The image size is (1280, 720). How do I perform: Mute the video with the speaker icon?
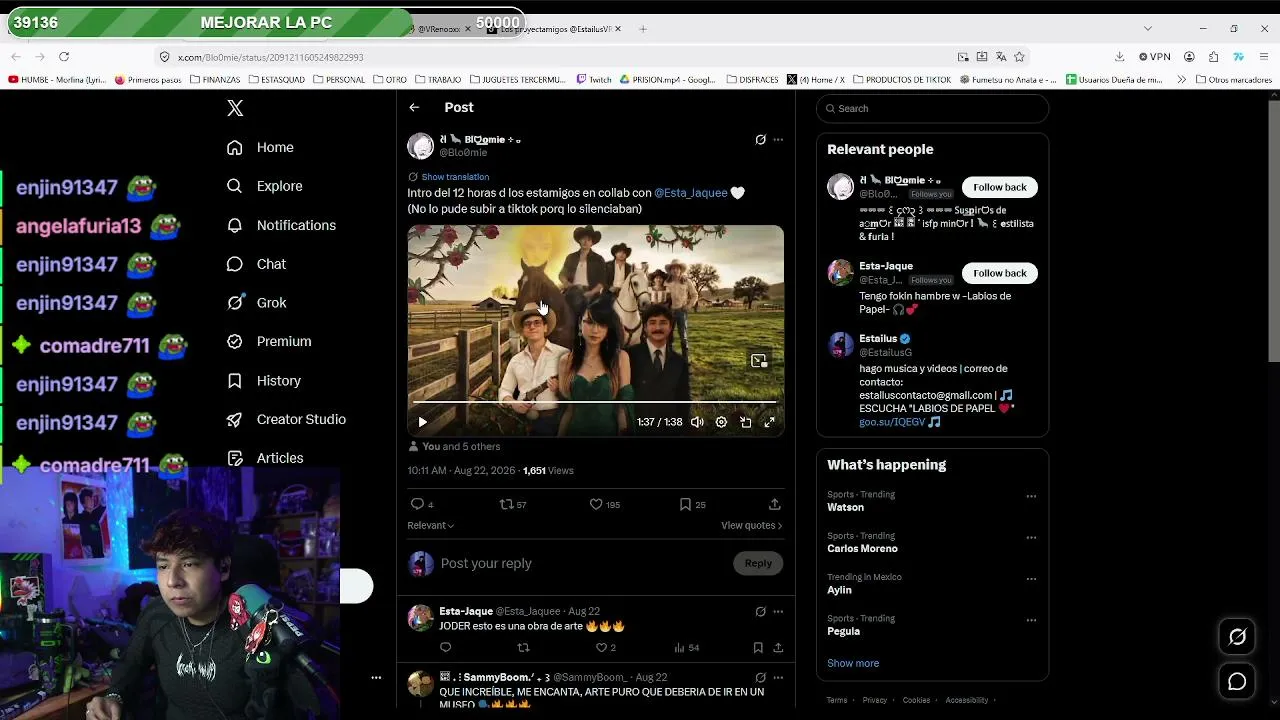[x=697, y=422]
